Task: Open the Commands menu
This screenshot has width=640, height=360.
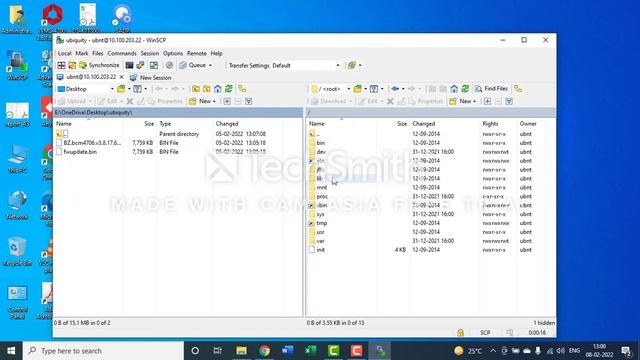Action: click(122, 53)
